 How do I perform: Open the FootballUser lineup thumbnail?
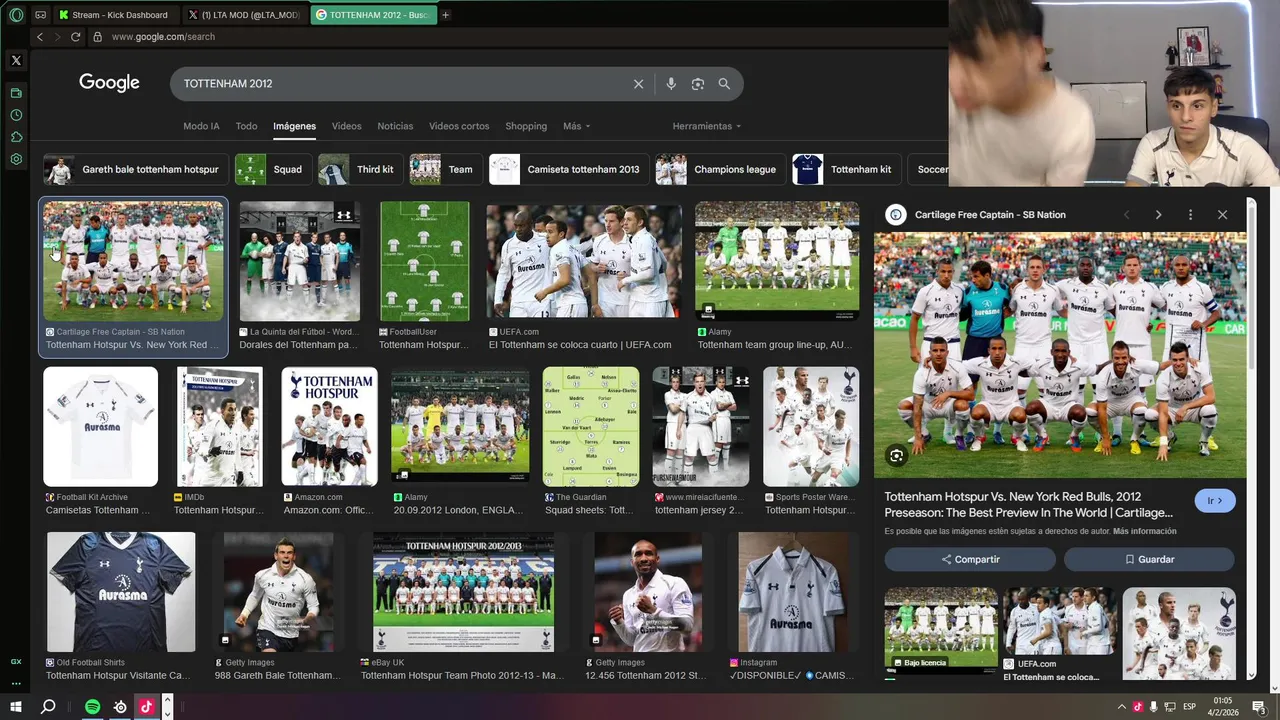(x=425, y=261)
